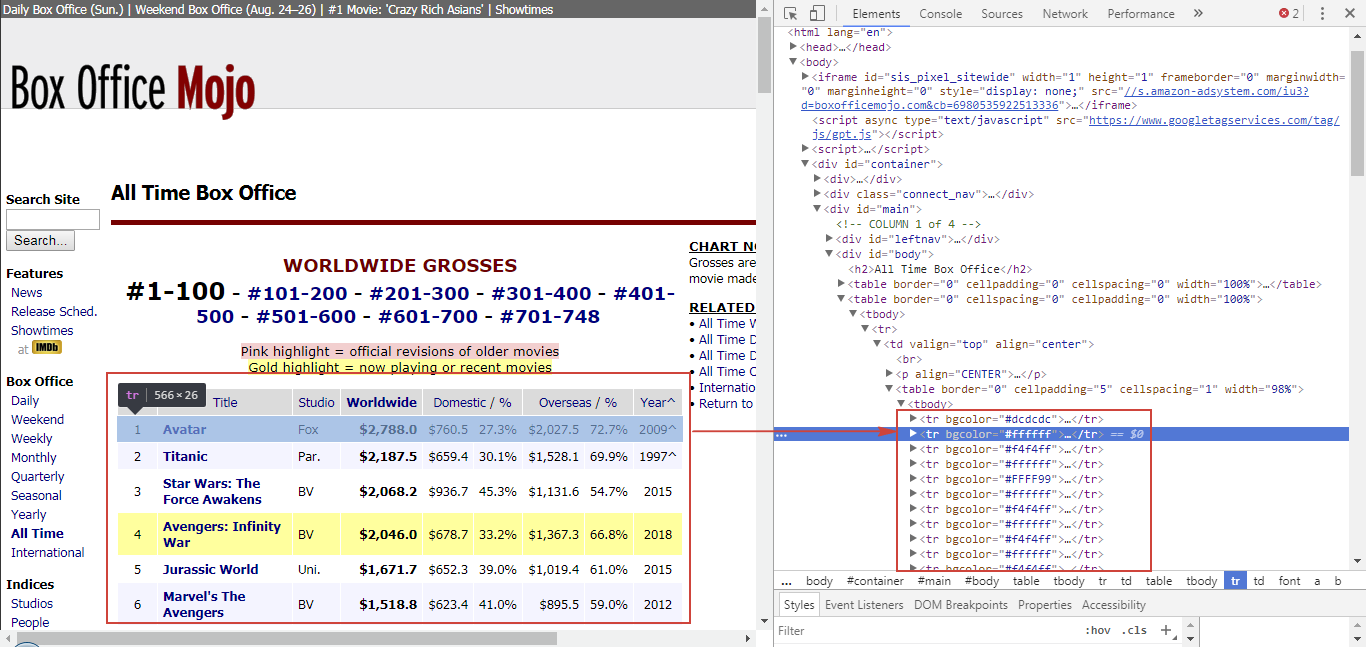Click the webpage horizontal scrollbar thumb
This screenshot has height=647, width=1366.
click(286, 638)
